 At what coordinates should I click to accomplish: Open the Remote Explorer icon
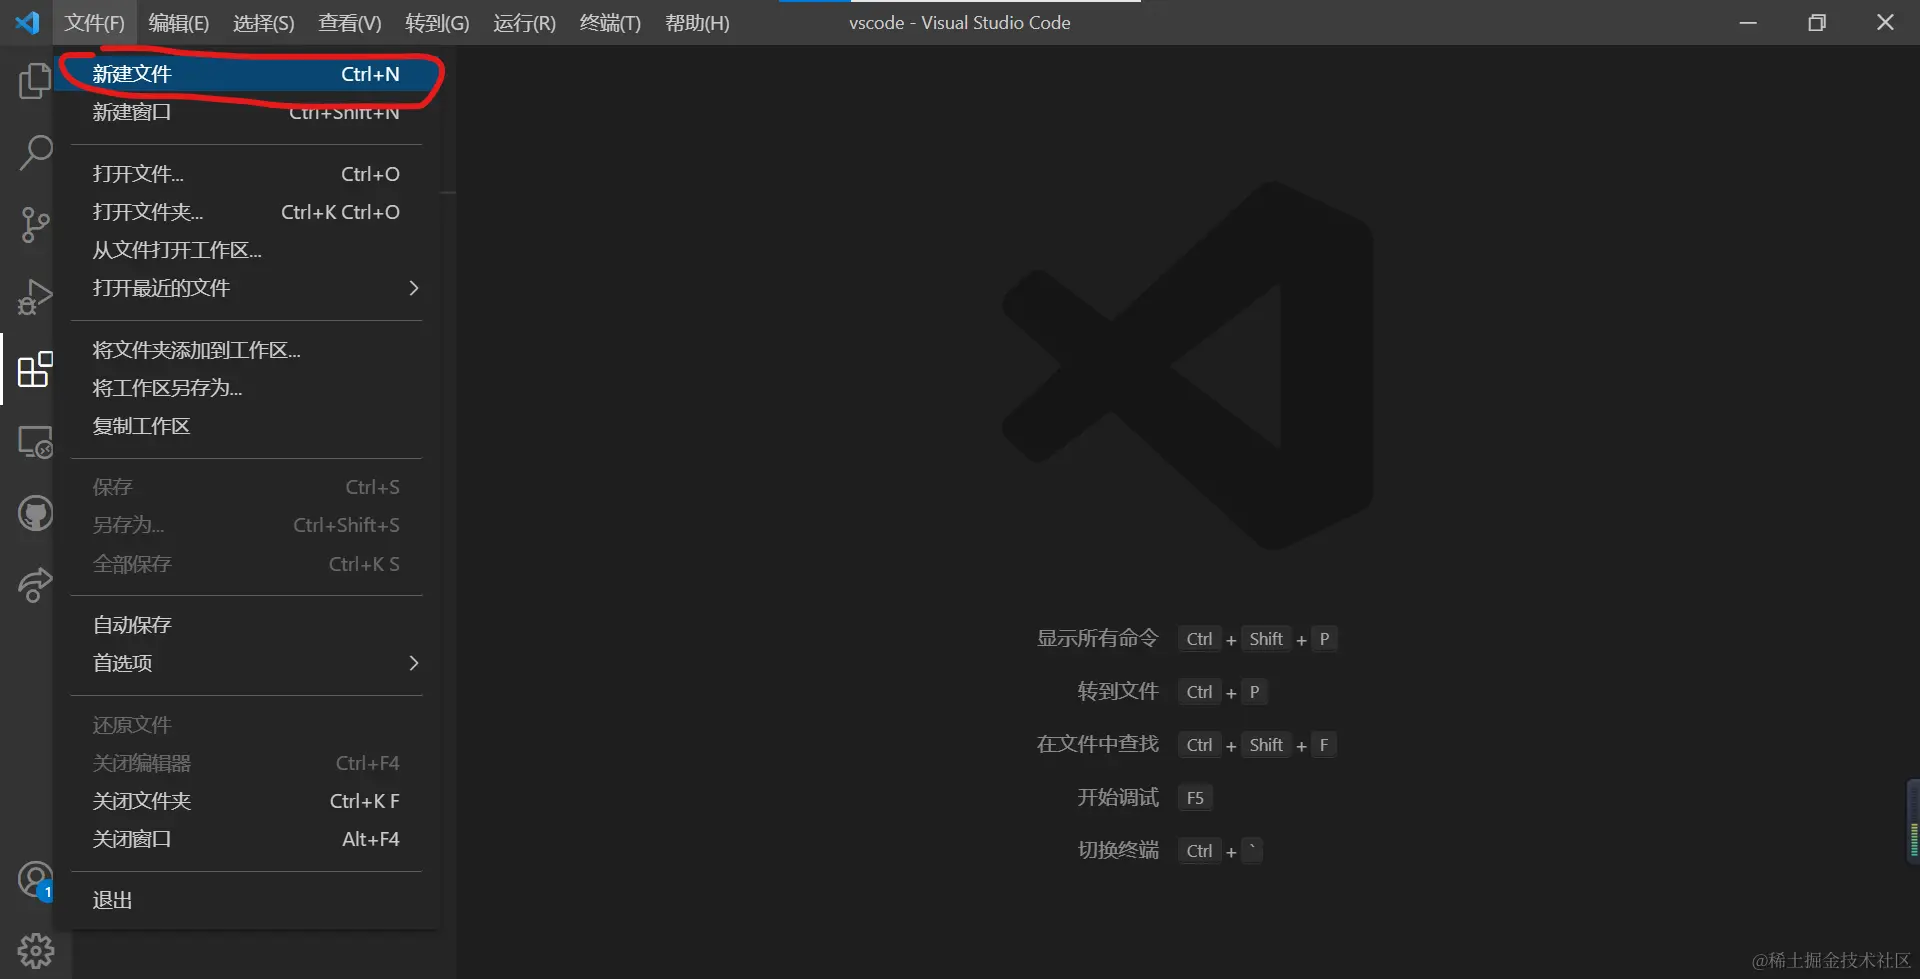pyautogui.click(x=35, y=441)
